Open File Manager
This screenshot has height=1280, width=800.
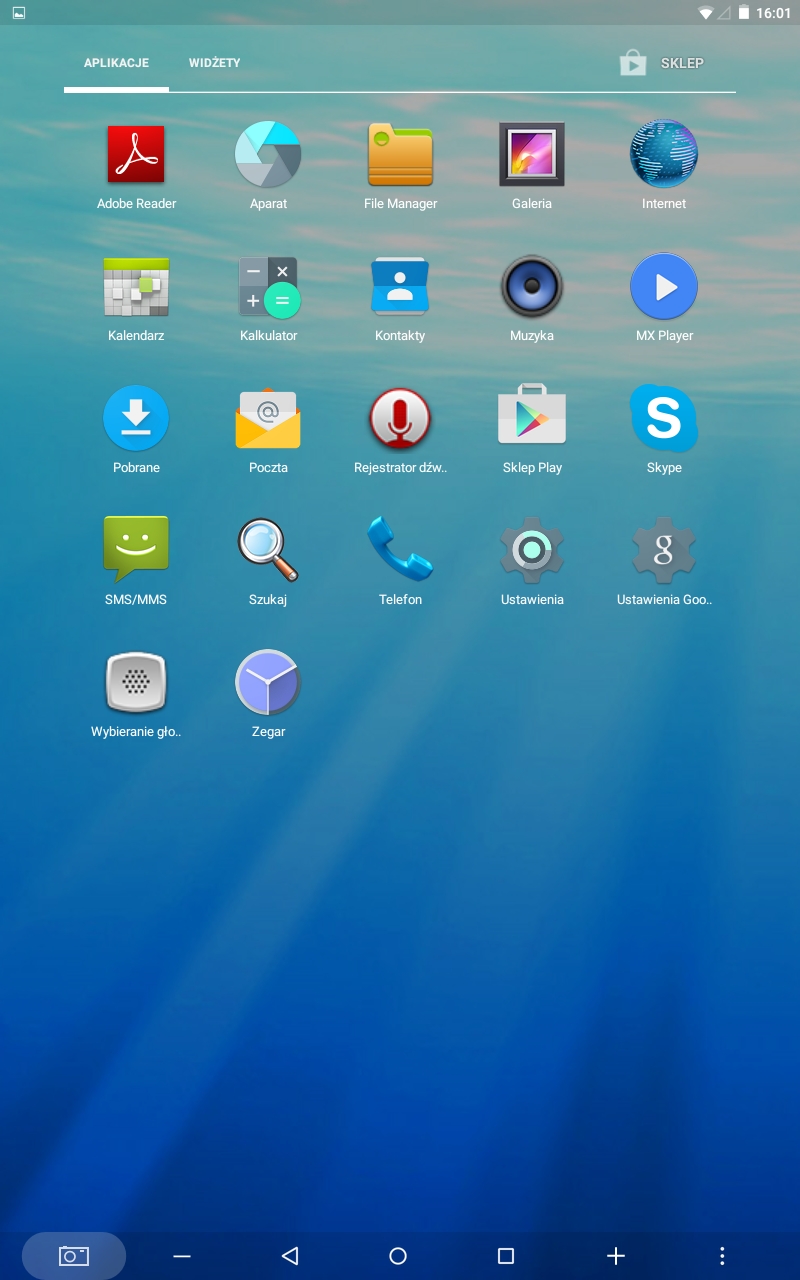coord(400,166)
